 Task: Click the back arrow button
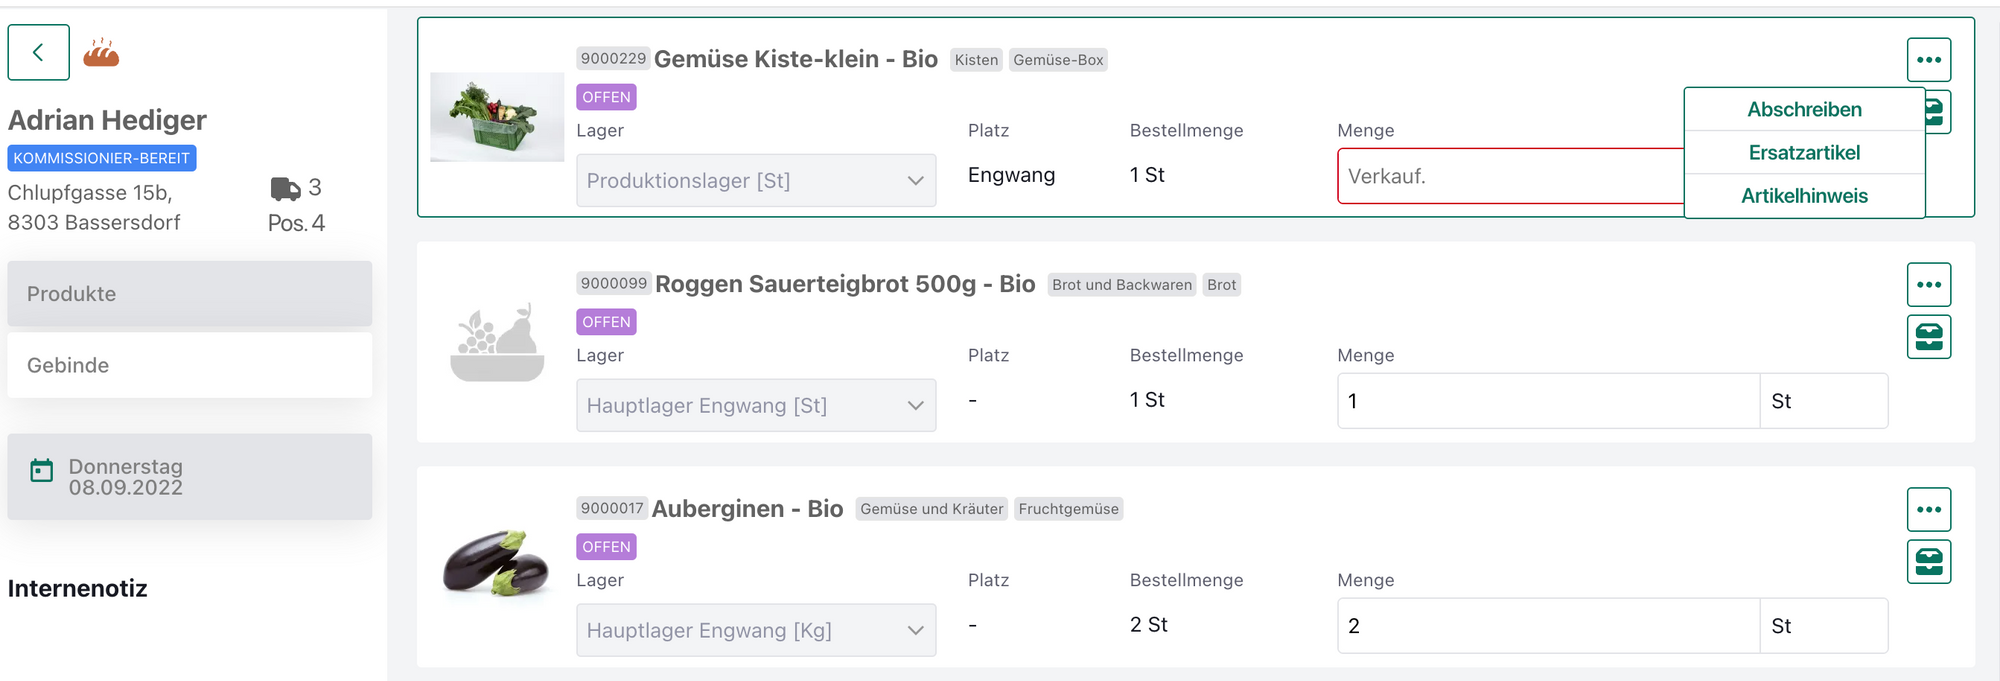pyautogui.click(x=38, y=52)
